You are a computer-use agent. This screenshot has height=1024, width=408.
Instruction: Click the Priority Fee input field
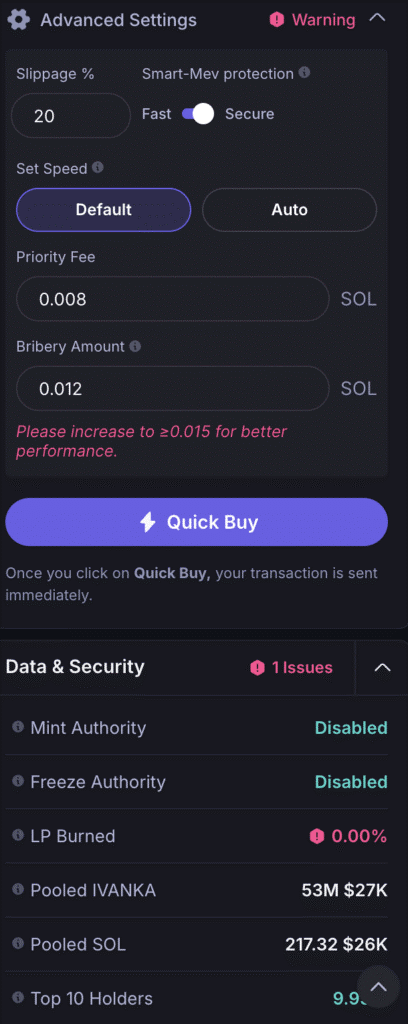[173, 299]
